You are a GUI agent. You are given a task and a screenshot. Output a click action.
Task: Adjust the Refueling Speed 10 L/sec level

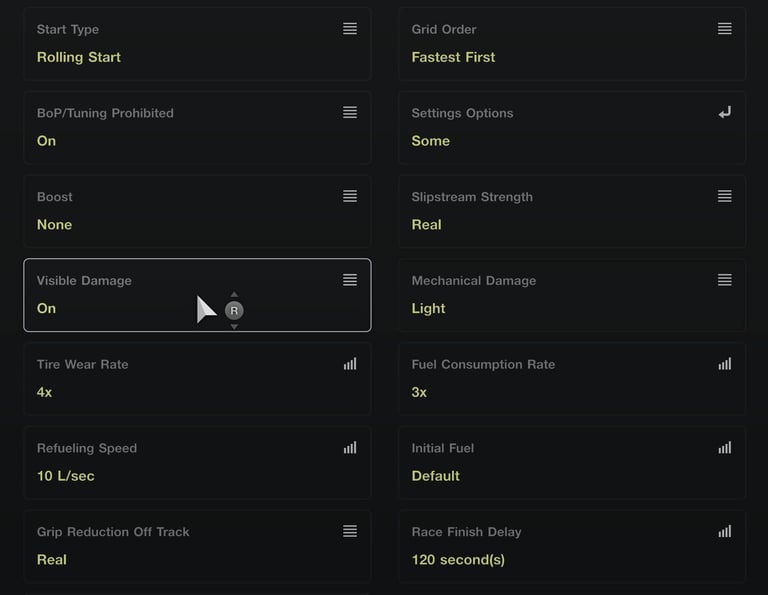click(66, 476)
